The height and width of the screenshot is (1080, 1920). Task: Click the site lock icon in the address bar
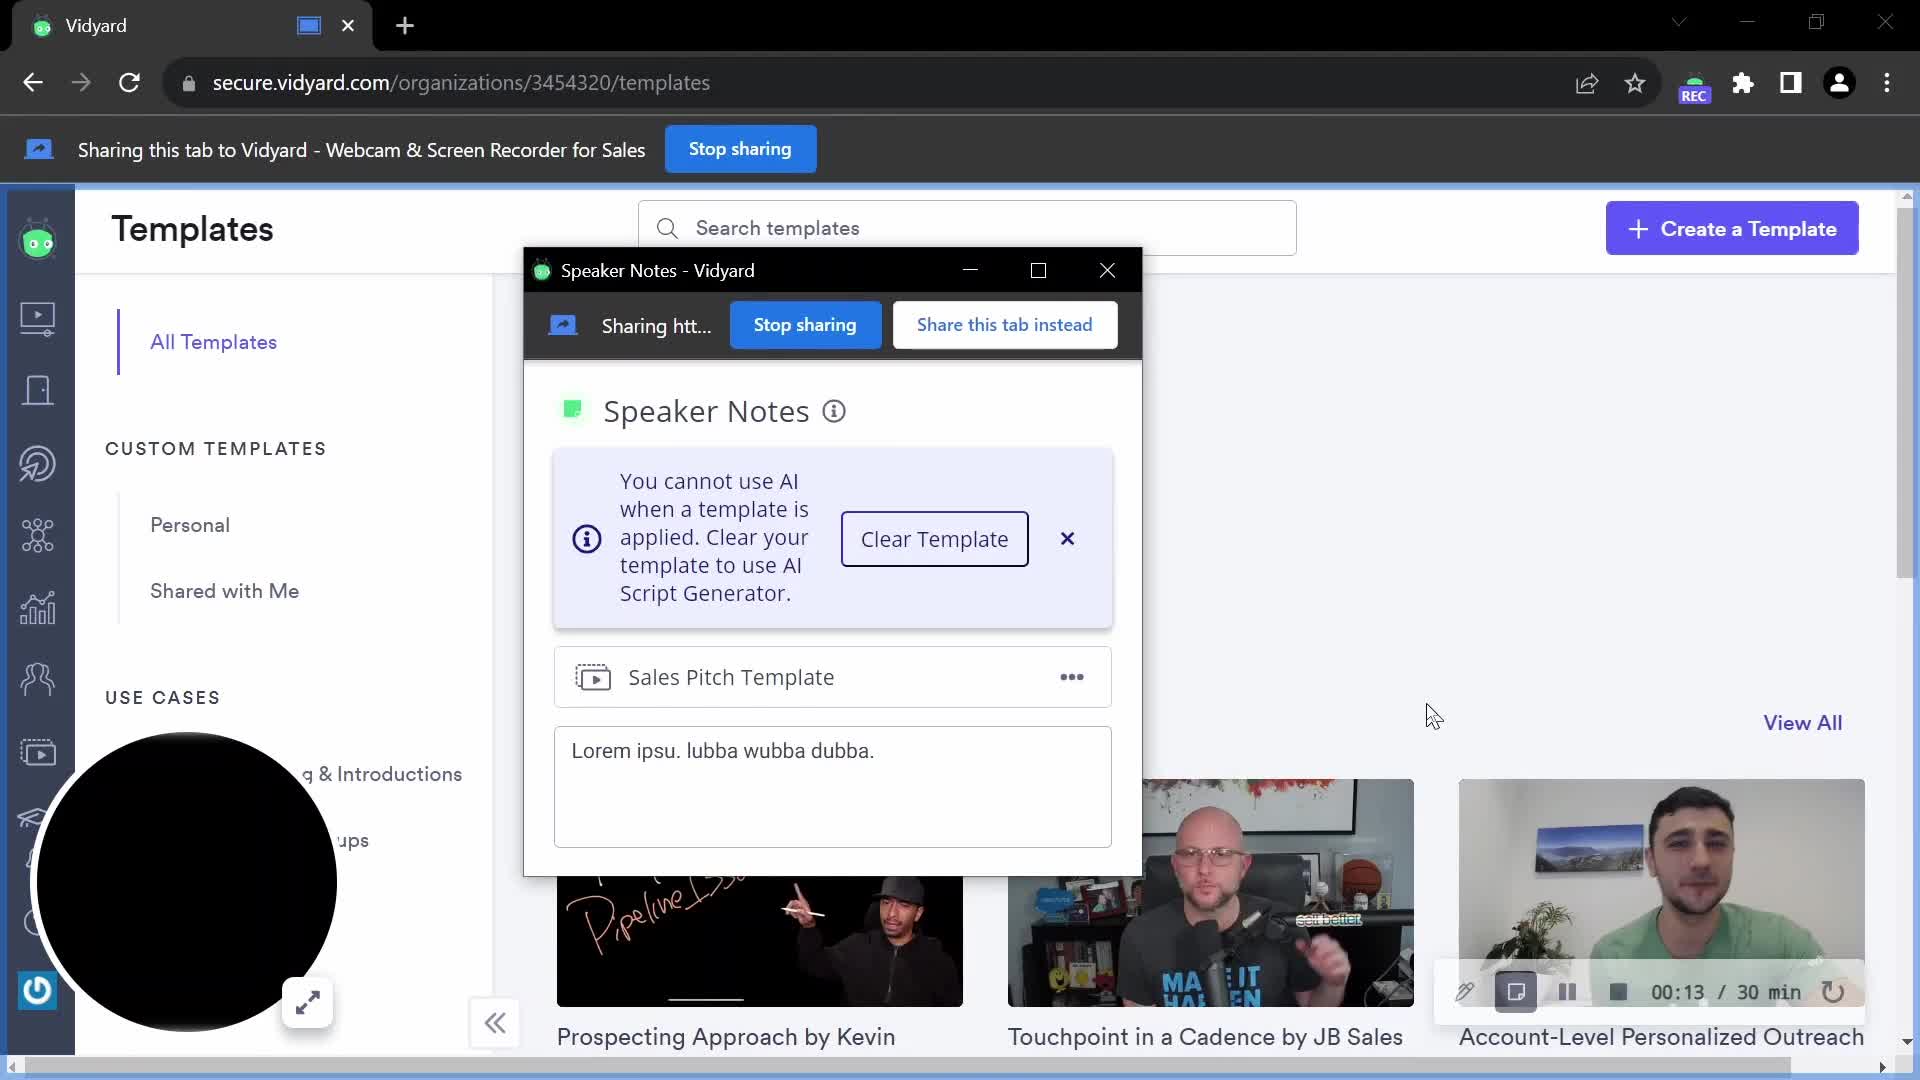click(188, 83)
